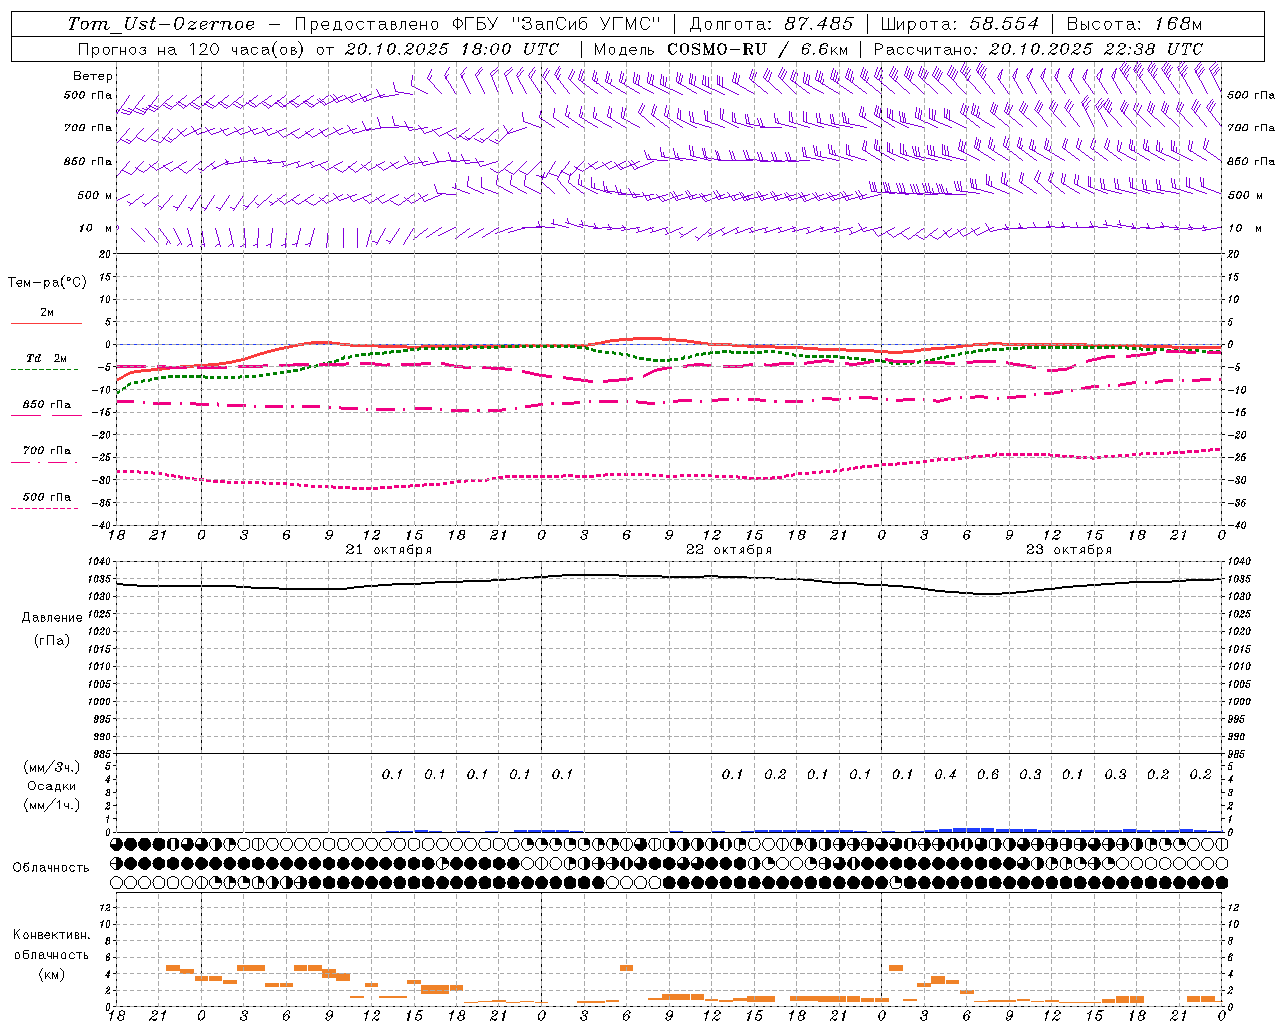
Task: Select the 'Модель COSMO-RU / 6.6км' model label
Action: point(721,49)
